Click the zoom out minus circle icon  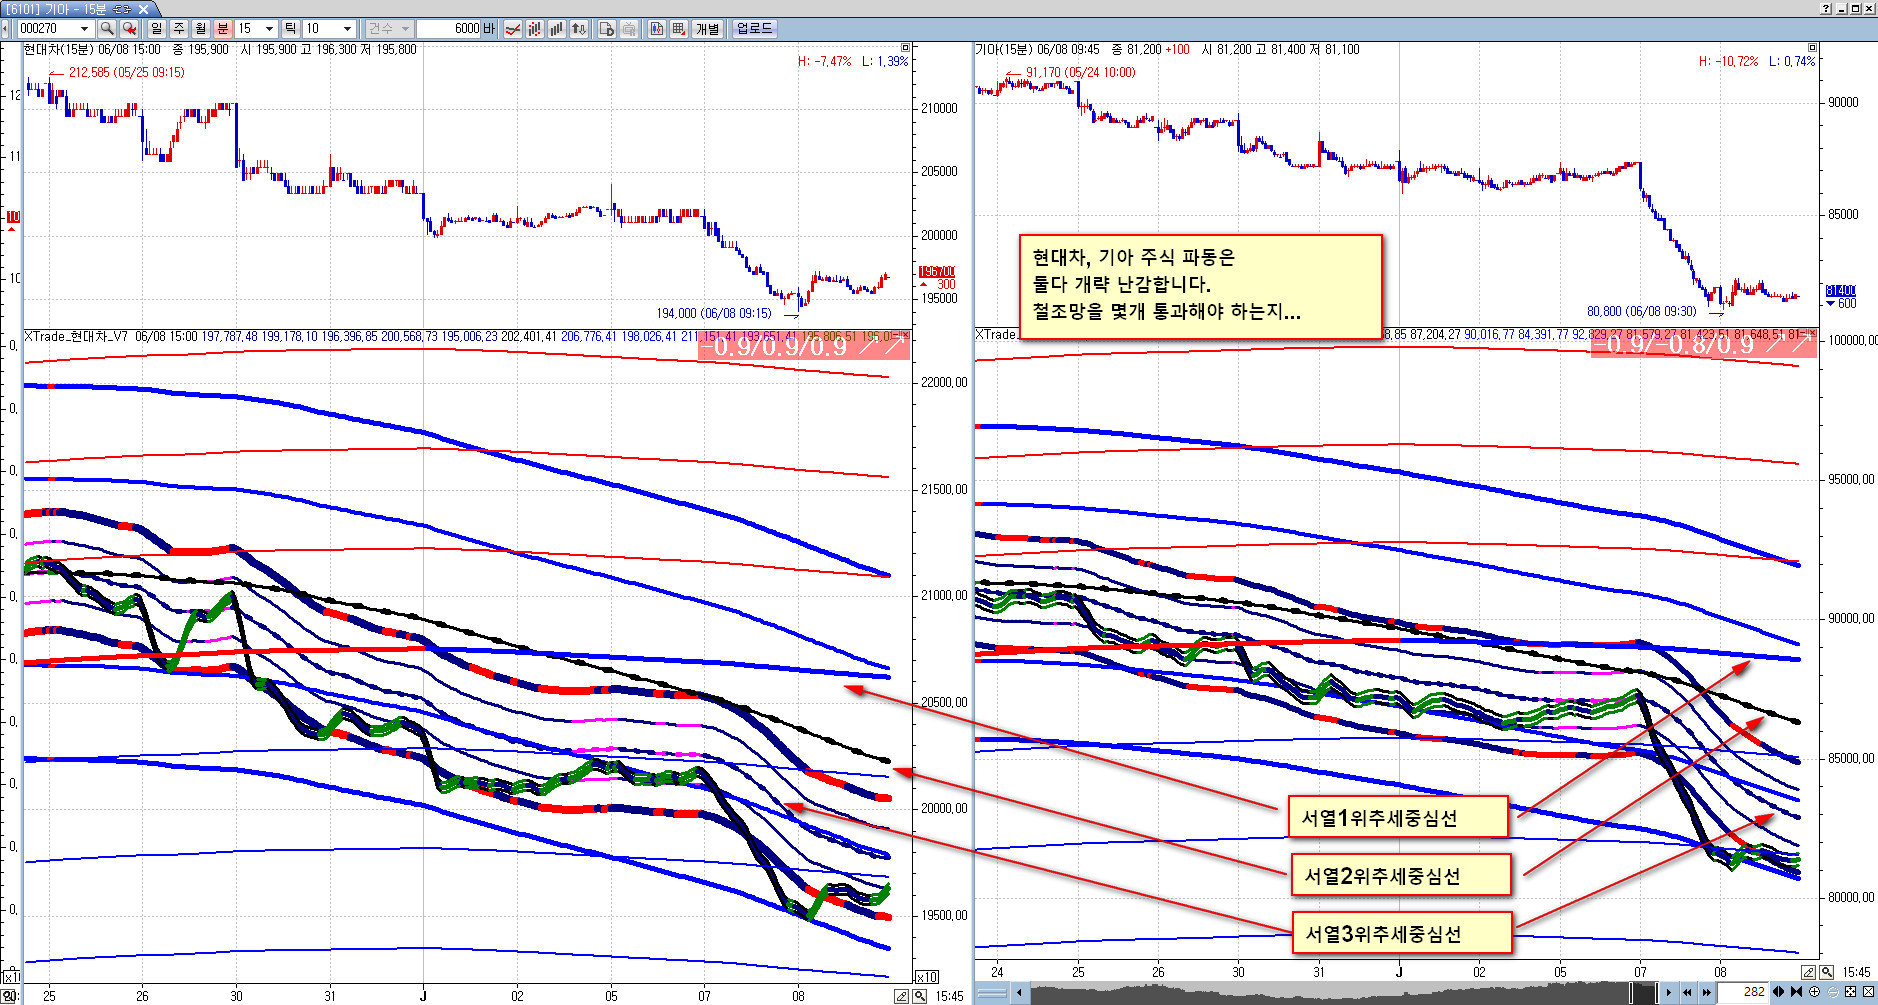pos(1832,992)
